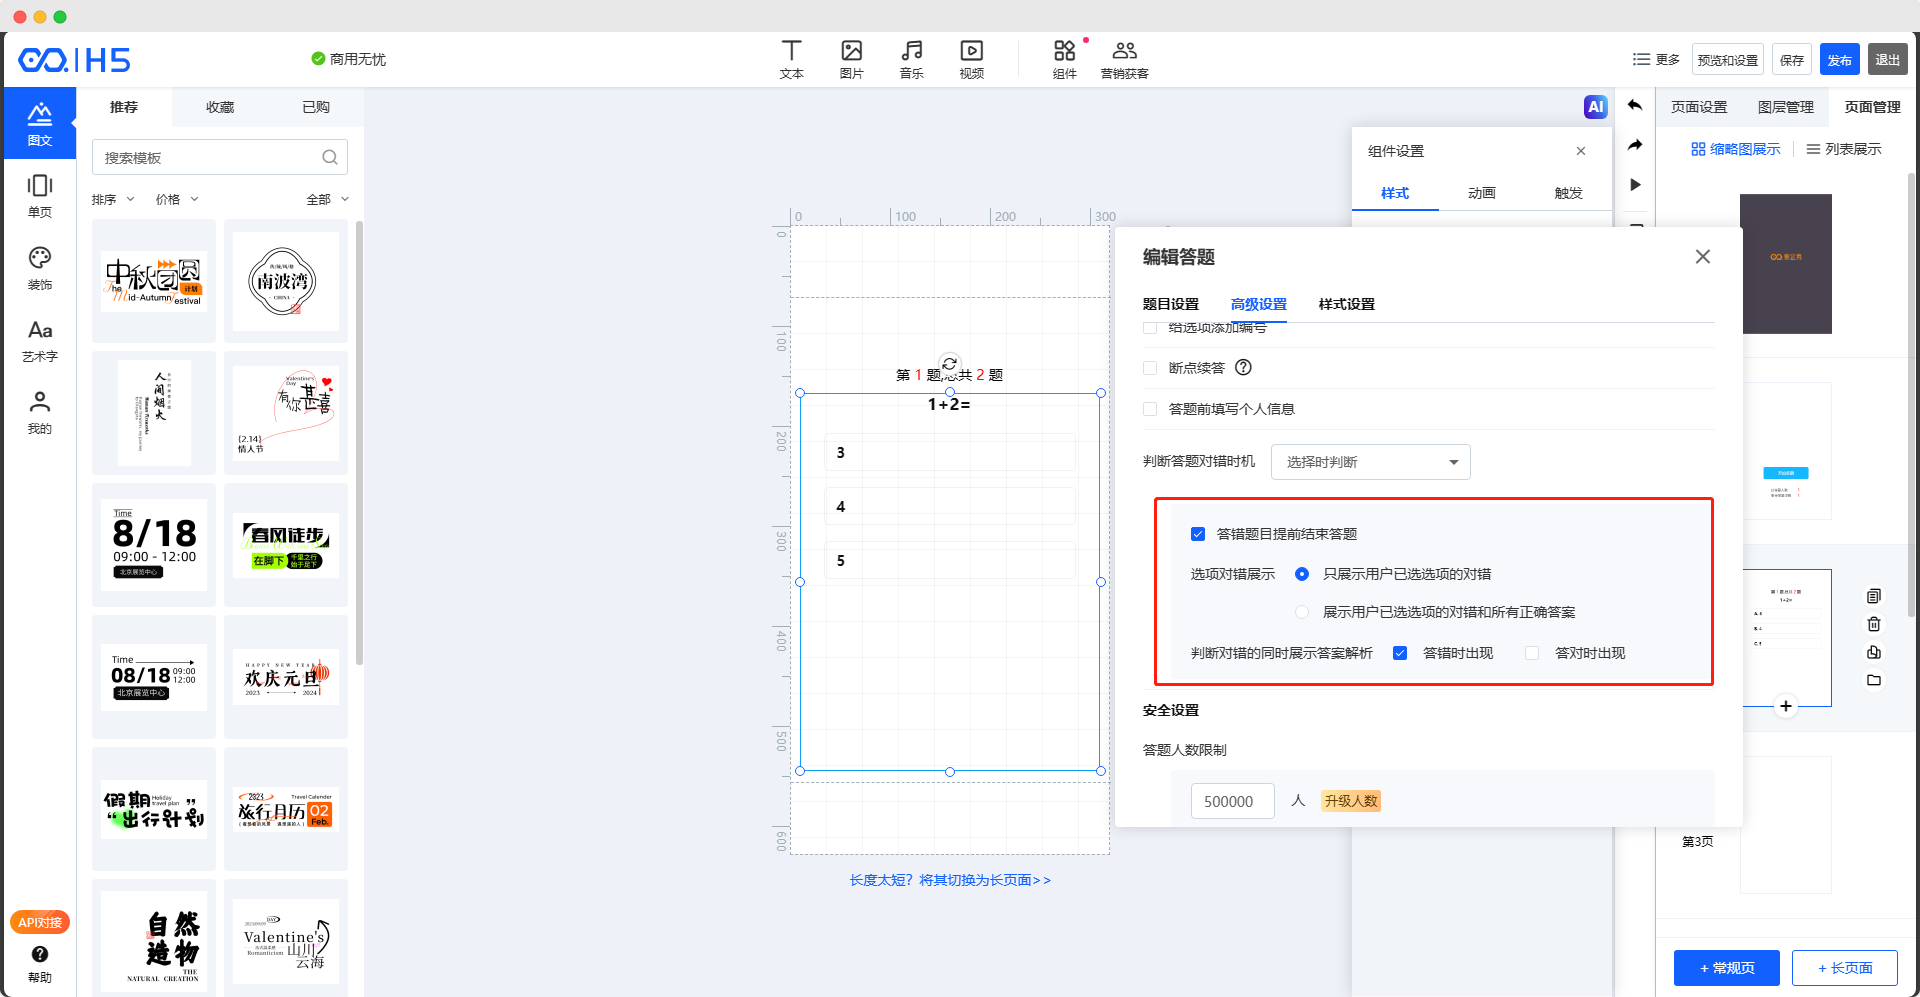1920x997 pixels.
Task: Click the switch to long page link
Action: pos(950,880)
